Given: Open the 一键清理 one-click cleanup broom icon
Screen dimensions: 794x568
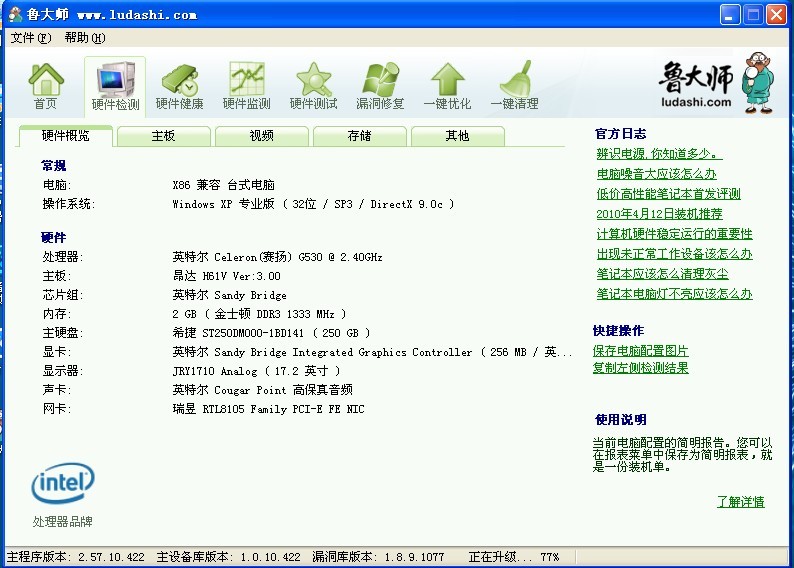Looking at the screenshot, I should [x=514, y=85].
